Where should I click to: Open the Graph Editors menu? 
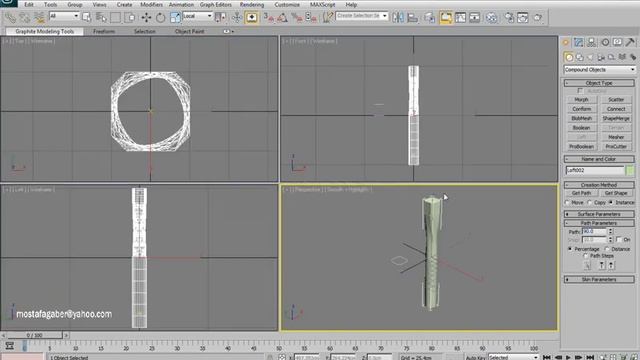point(216,4)
